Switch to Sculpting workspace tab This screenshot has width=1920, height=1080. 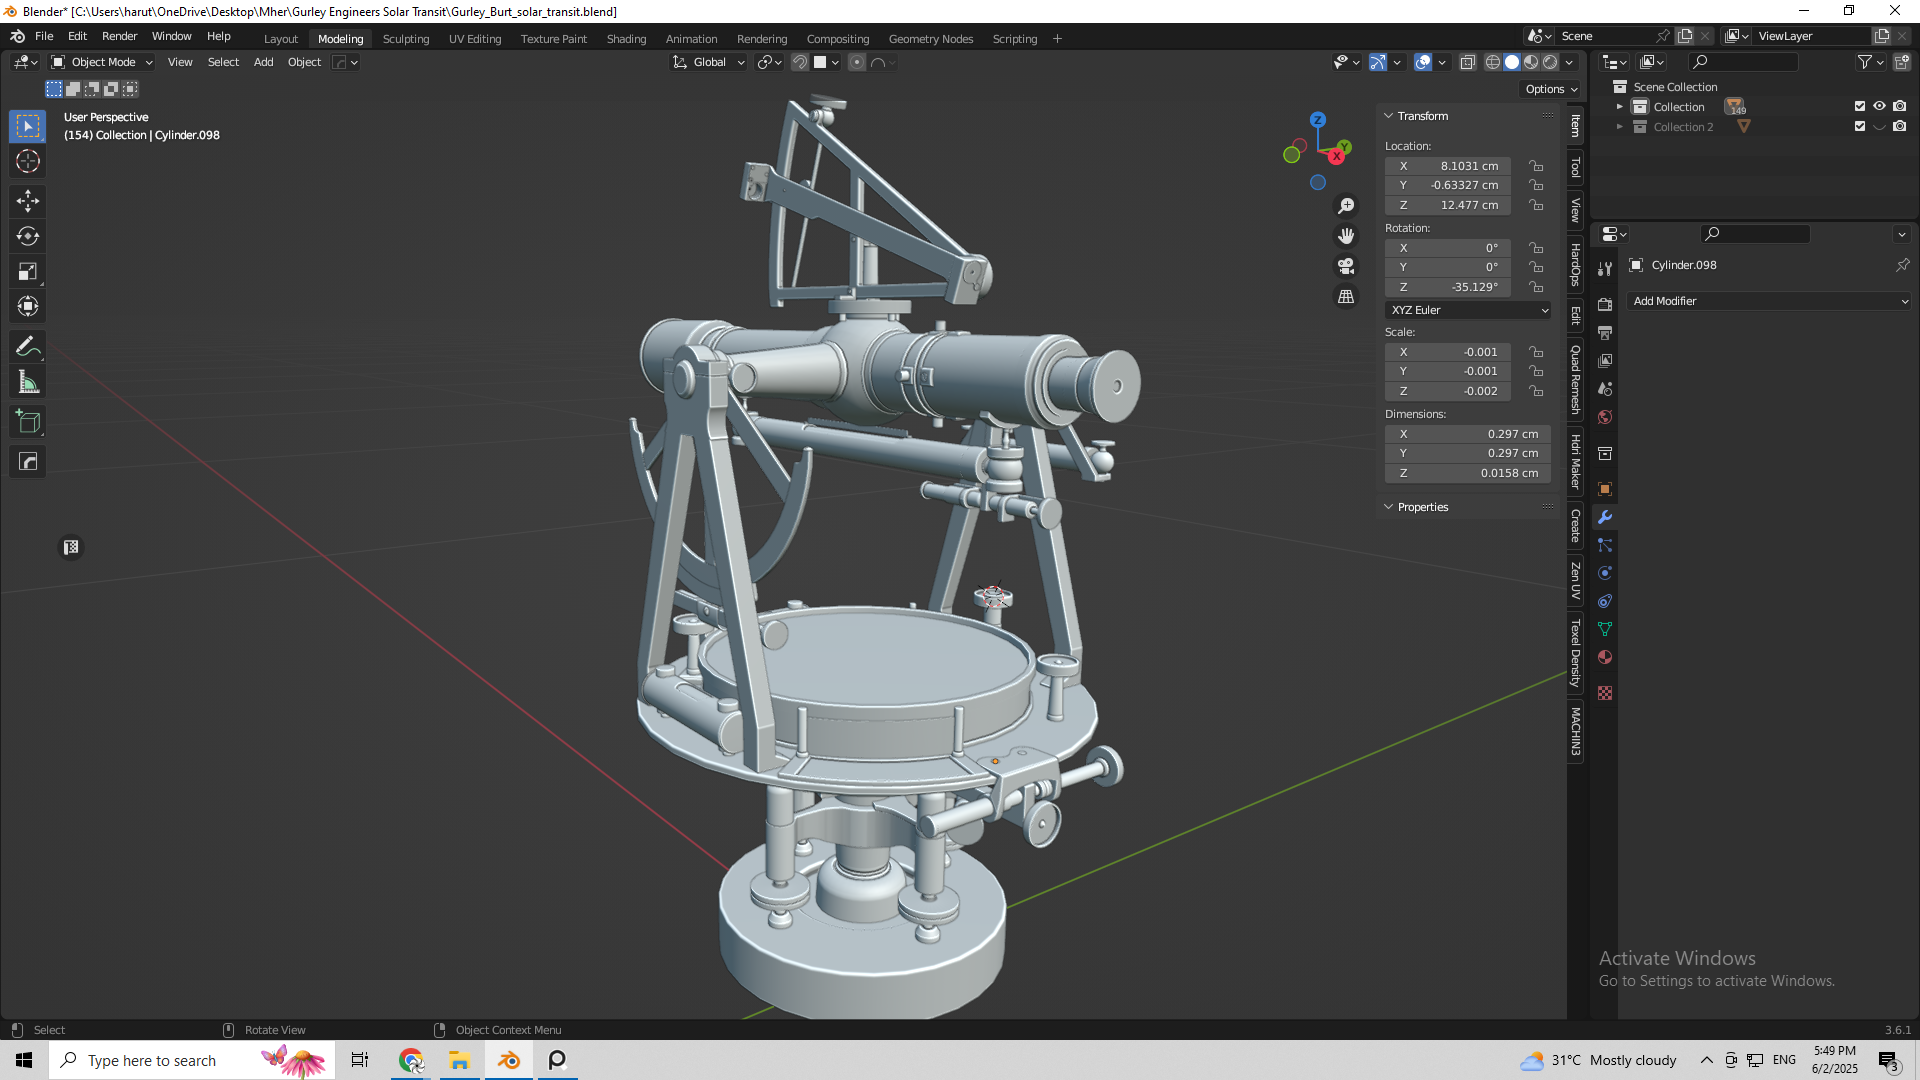[x=406, y=39]
